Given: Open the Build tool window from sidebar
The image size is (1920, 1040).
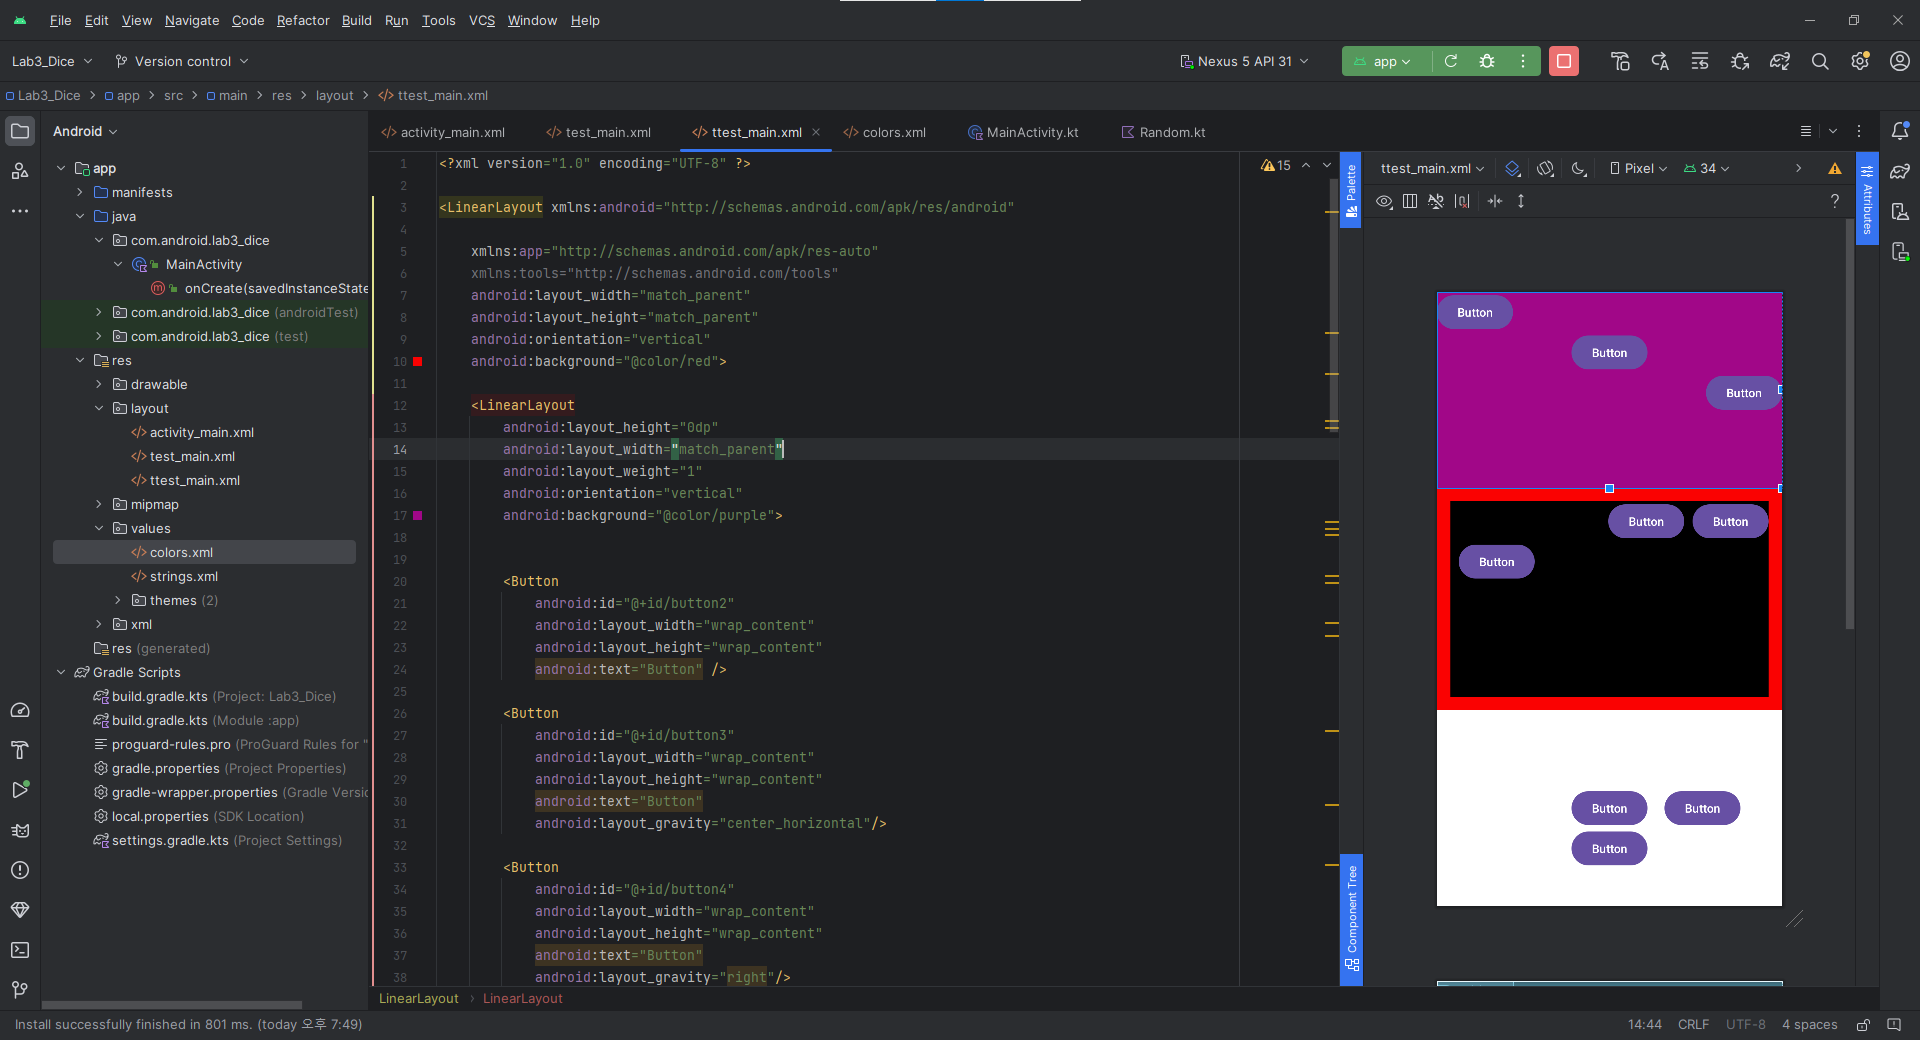Looking at the screenshot, I should coord(20,750).
